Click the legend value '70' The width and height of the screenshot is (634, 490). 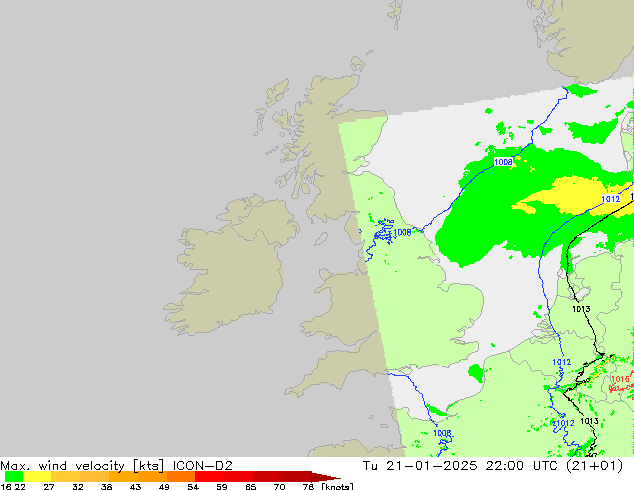pyautogui.click(x=279, y=486)
